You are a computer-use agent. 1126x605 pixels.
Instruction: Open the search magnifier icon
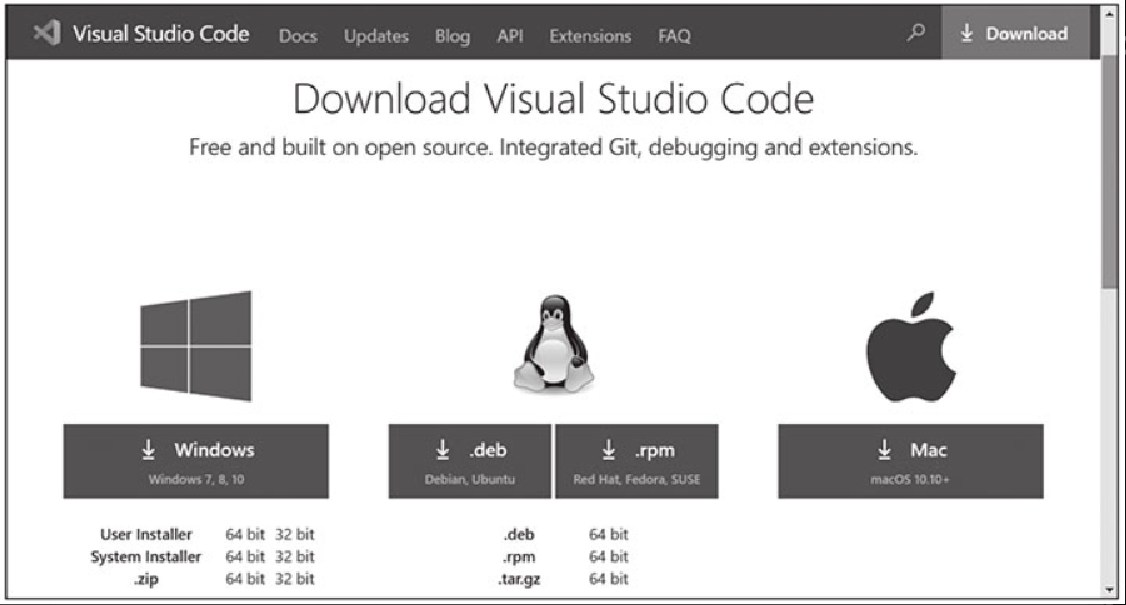tap(916, 33)
